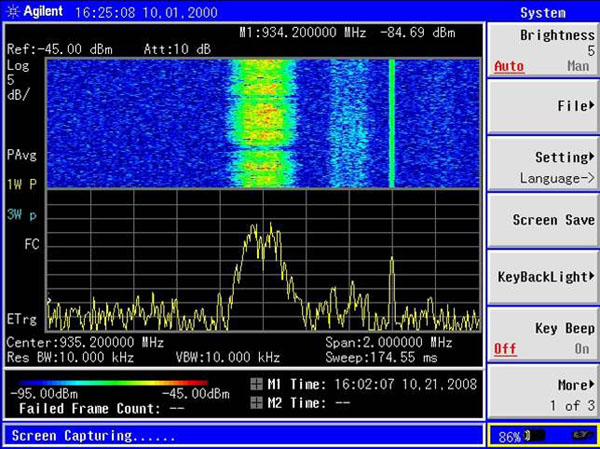The height and width of the screenshot is (449, 600).
Task: Click the 3W p trace label
Action: pyautogui.click(x=22, y=215)
